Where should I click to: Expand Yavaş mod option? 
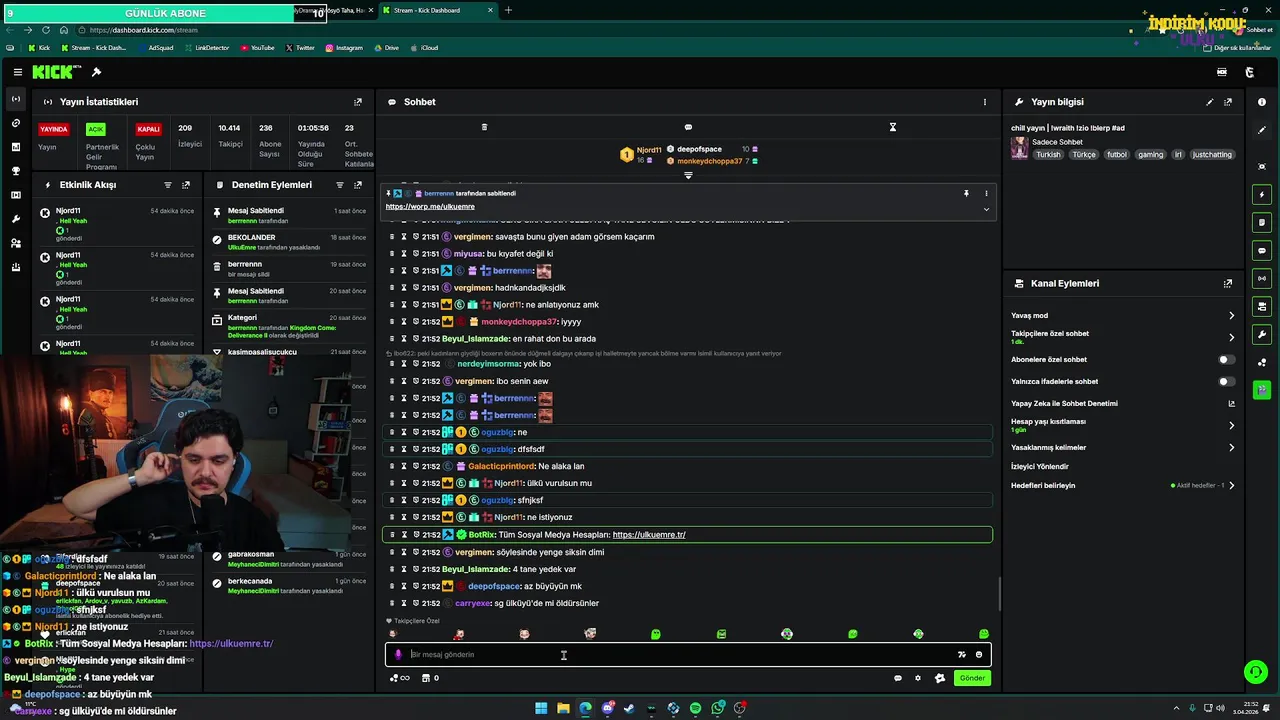click(x=1231, y=315)
